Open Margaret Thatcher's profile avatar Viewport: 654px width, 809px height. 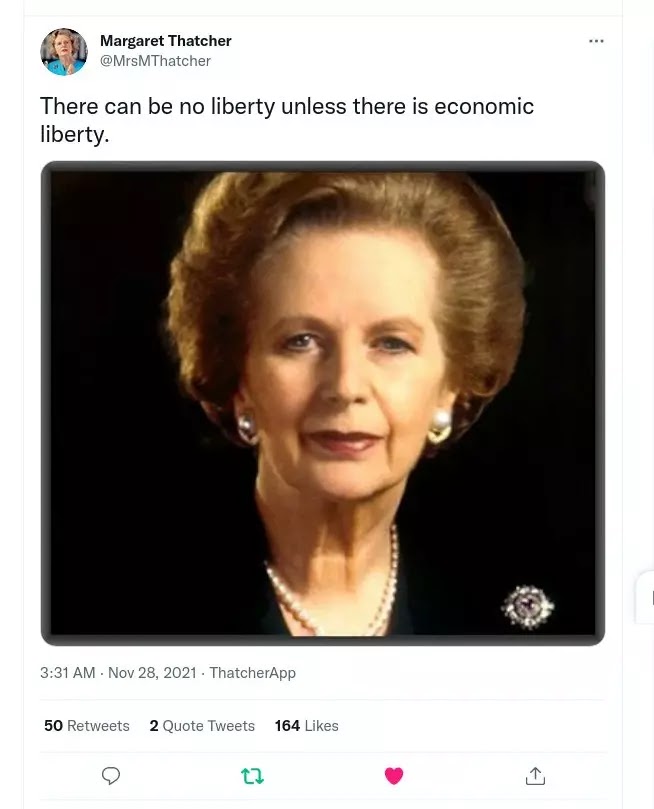pos(64,52)
